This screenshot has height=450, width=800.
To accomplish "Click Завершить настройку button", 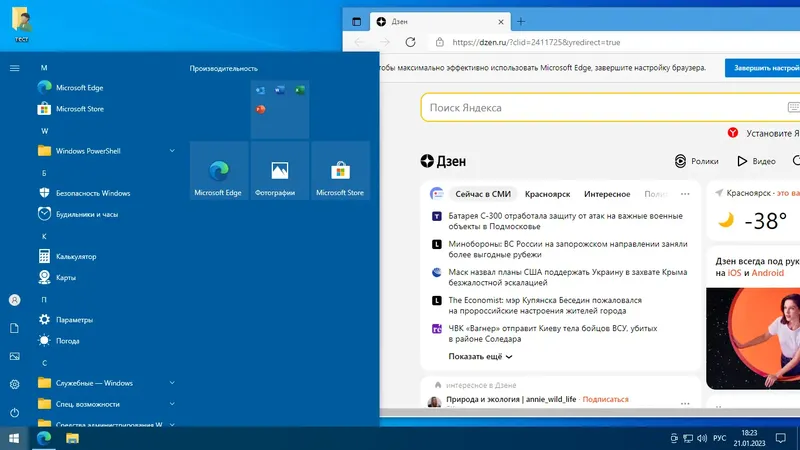I will tap(763, 68).
